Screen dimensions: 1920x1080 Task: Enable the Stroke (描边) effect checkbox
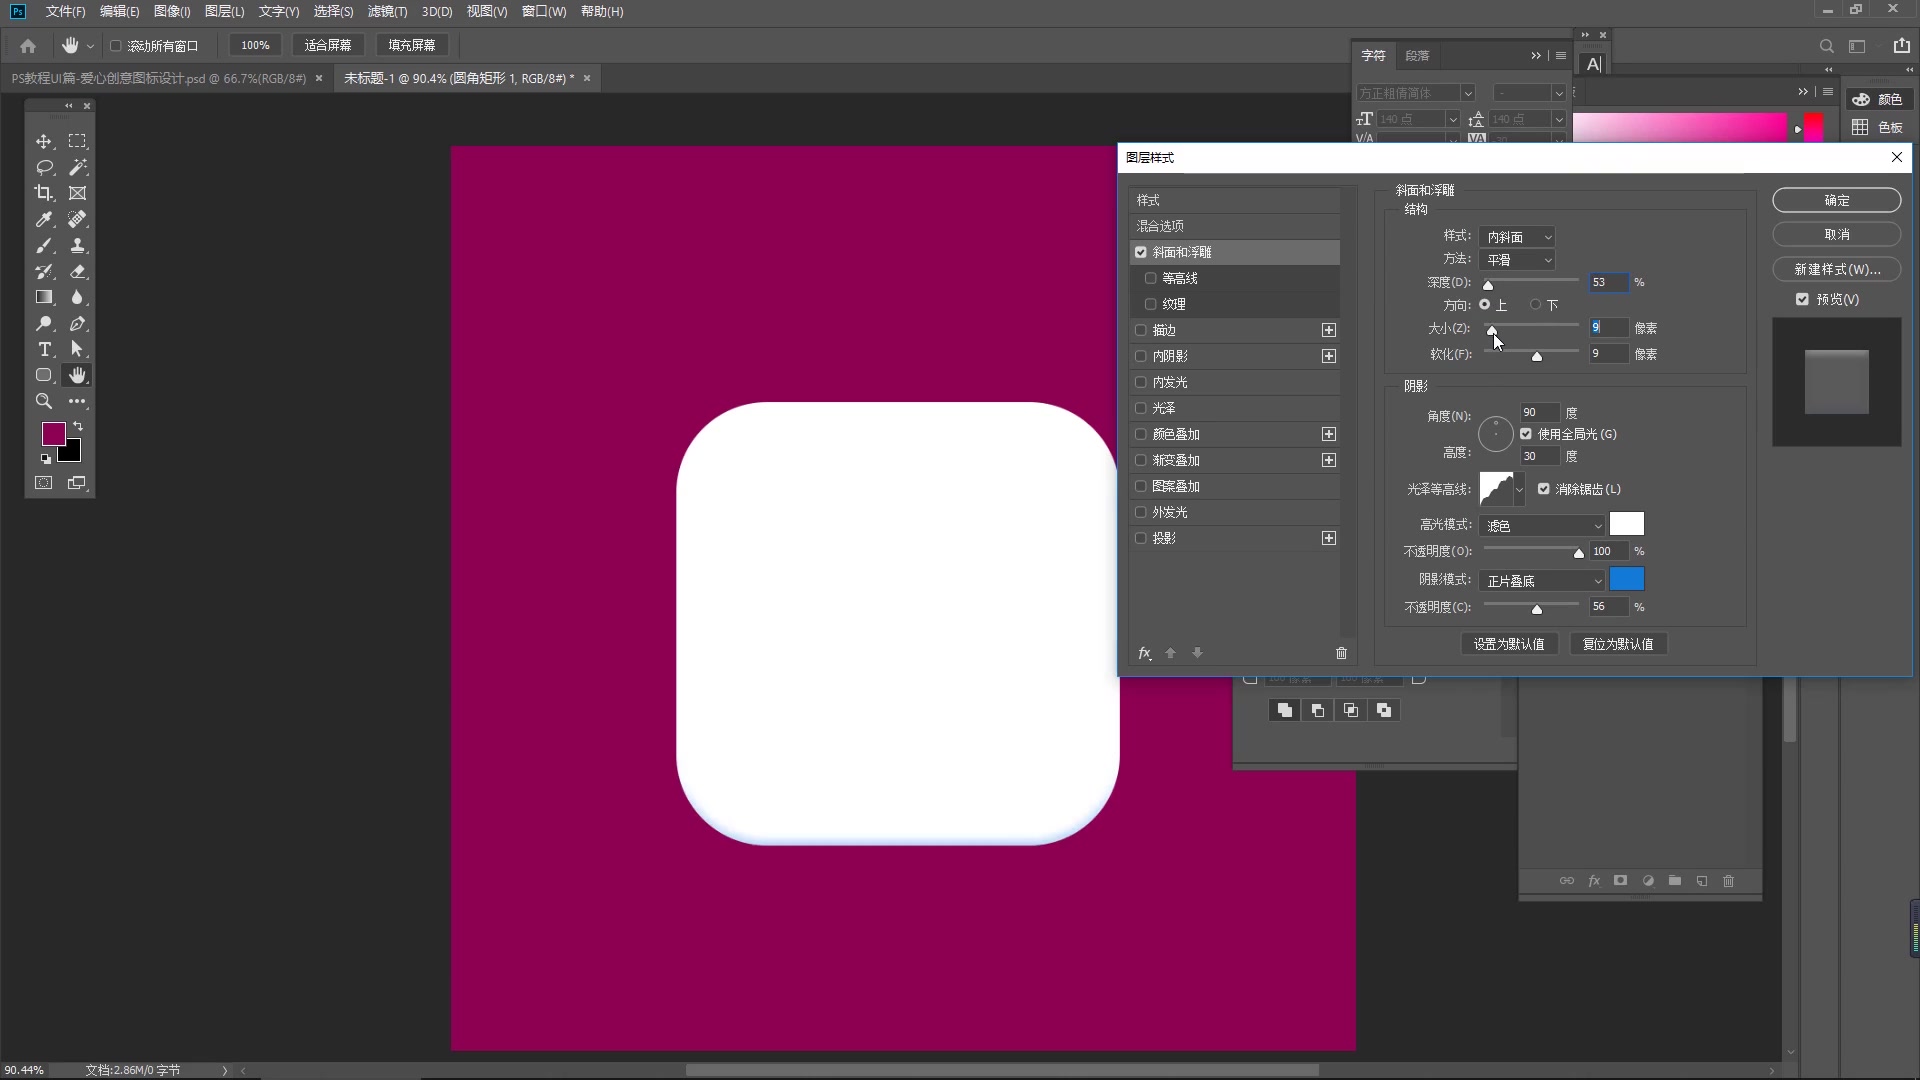1141,330
